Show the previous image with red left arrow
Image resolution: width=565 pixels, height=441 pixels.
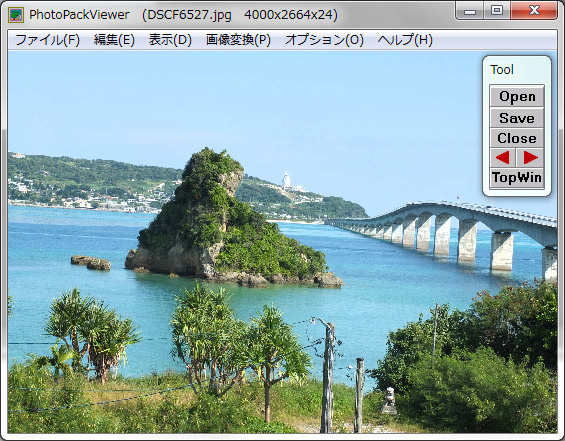coord(503,157)
